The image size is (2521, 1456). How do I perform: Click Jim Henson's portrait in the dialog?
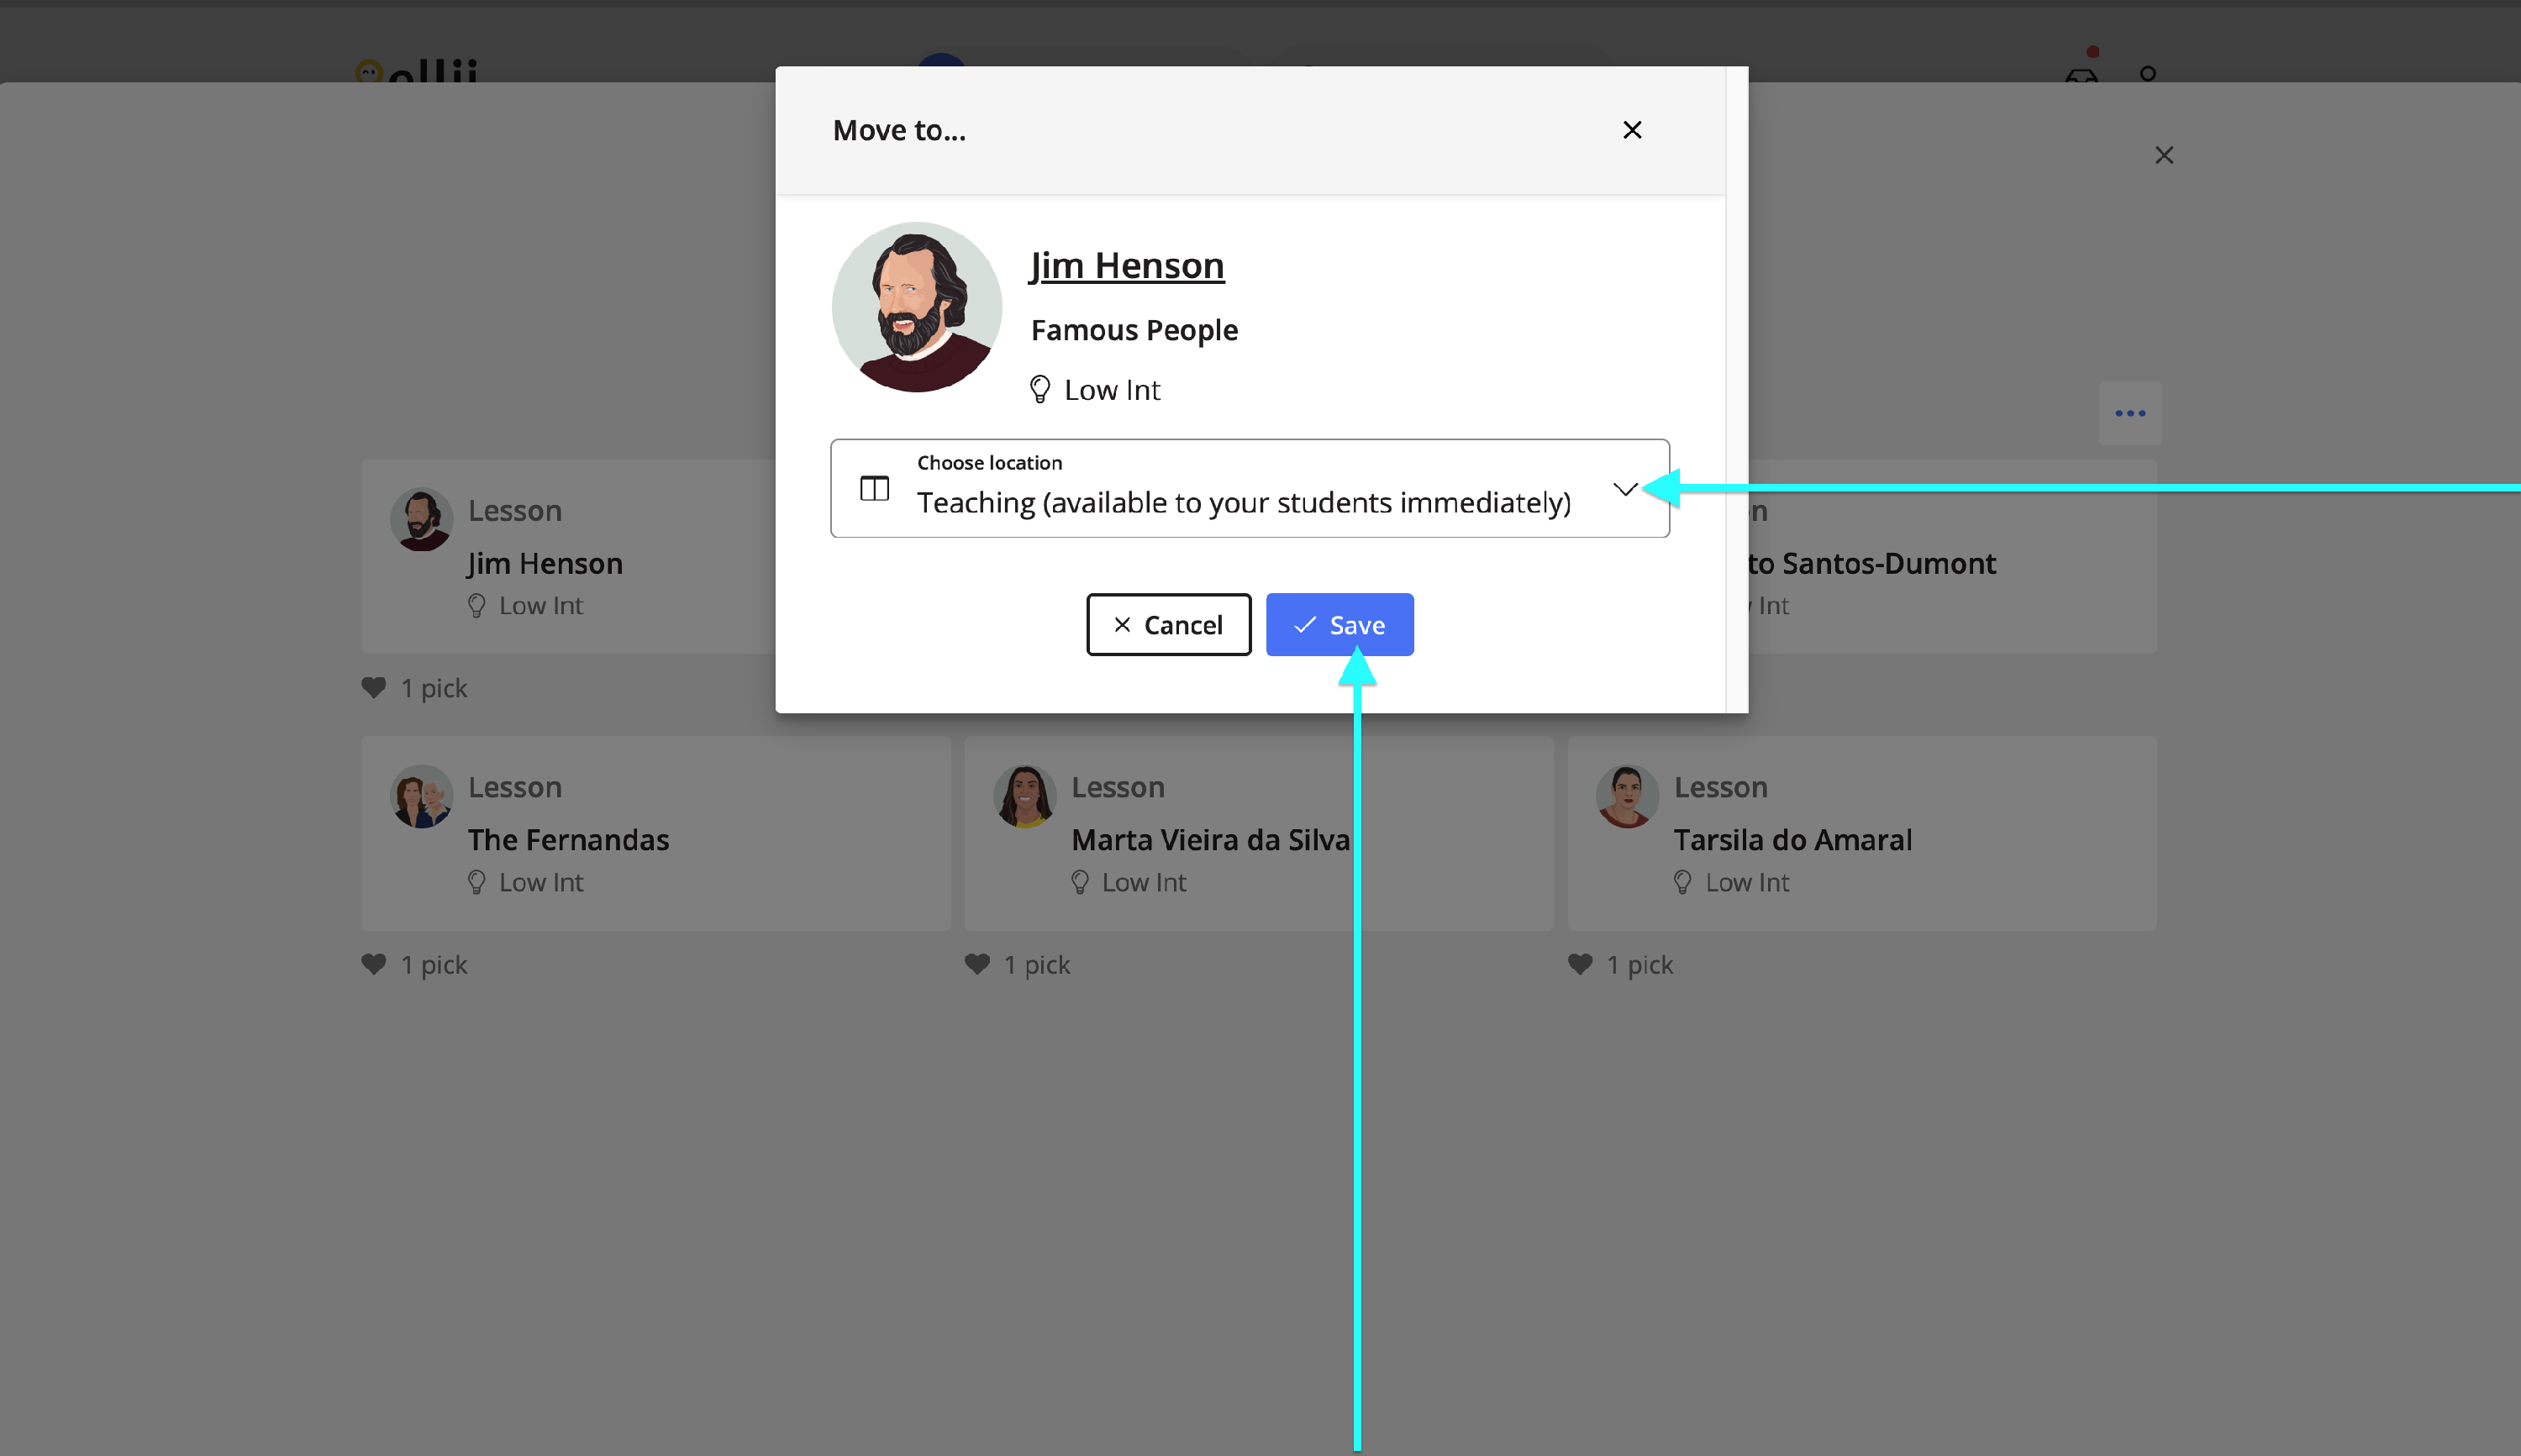point(916,307)
